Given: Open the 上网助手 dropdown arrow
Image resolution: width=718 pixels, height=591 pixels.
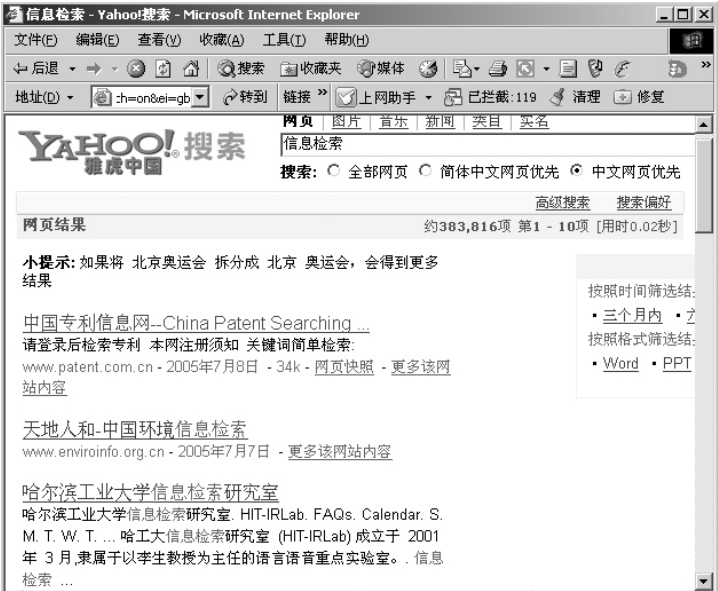Looking at the screenshot, I should pyautogui.click(x=429, y=98).
